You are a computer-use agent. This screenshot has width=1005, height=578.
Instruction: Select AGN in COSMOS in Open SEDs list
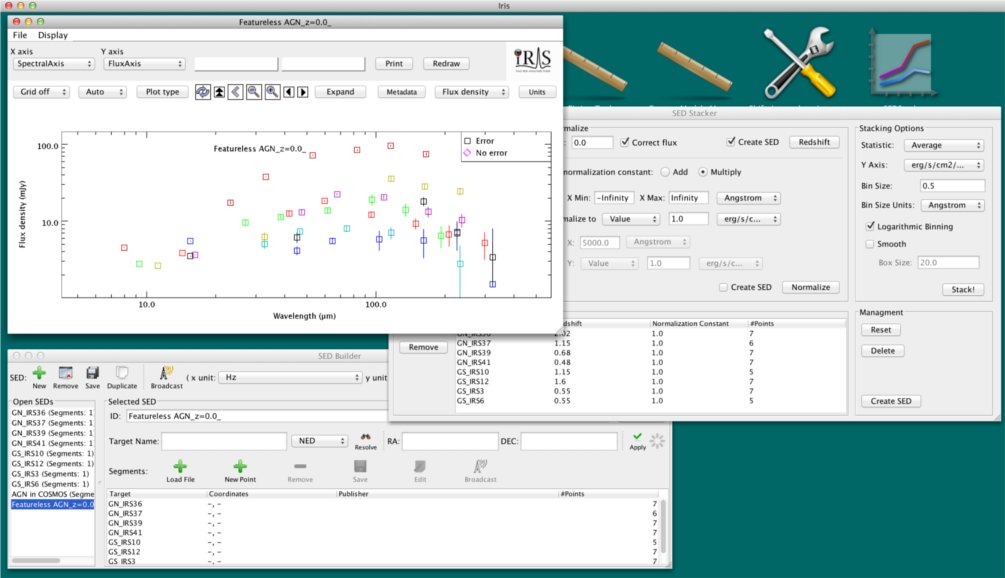pyautogui.click(x=52, y=494)
